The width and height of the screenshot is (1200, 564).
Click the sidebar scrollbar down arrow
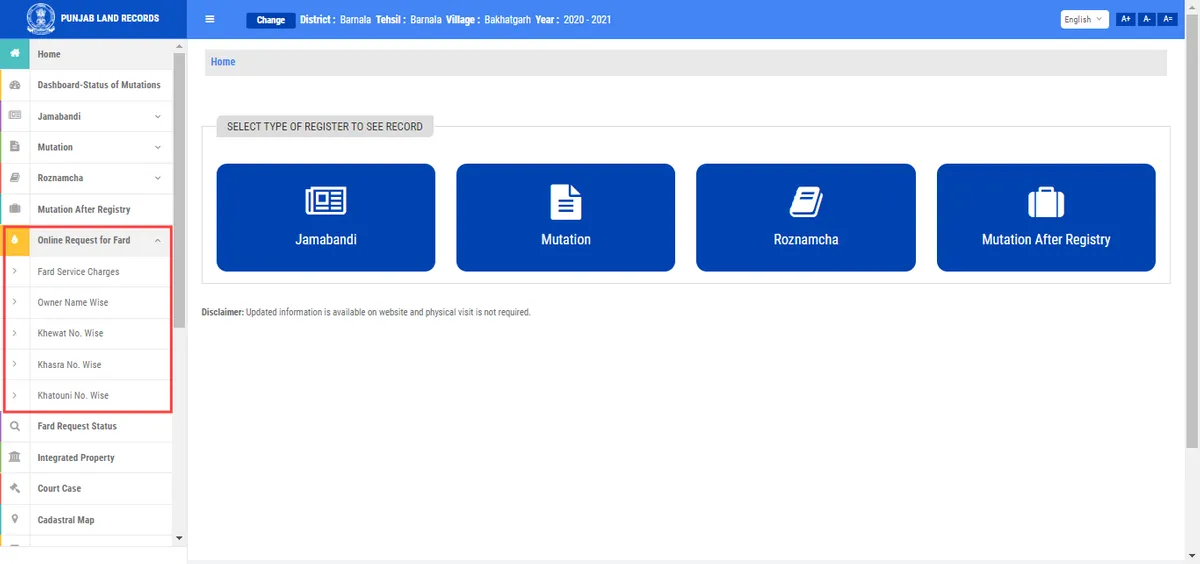(179, 538)
